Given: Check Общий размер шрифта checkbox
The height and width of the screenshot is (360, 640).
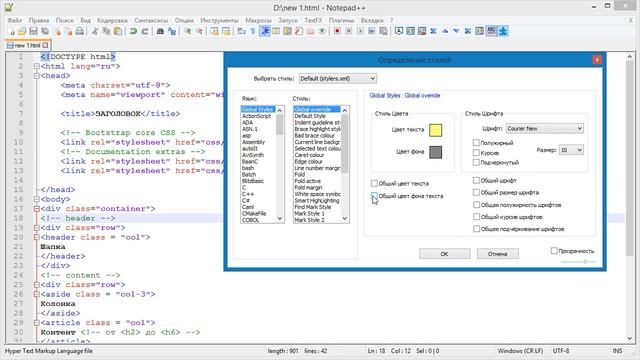Looking at the screenshot, I should [476, 192].
